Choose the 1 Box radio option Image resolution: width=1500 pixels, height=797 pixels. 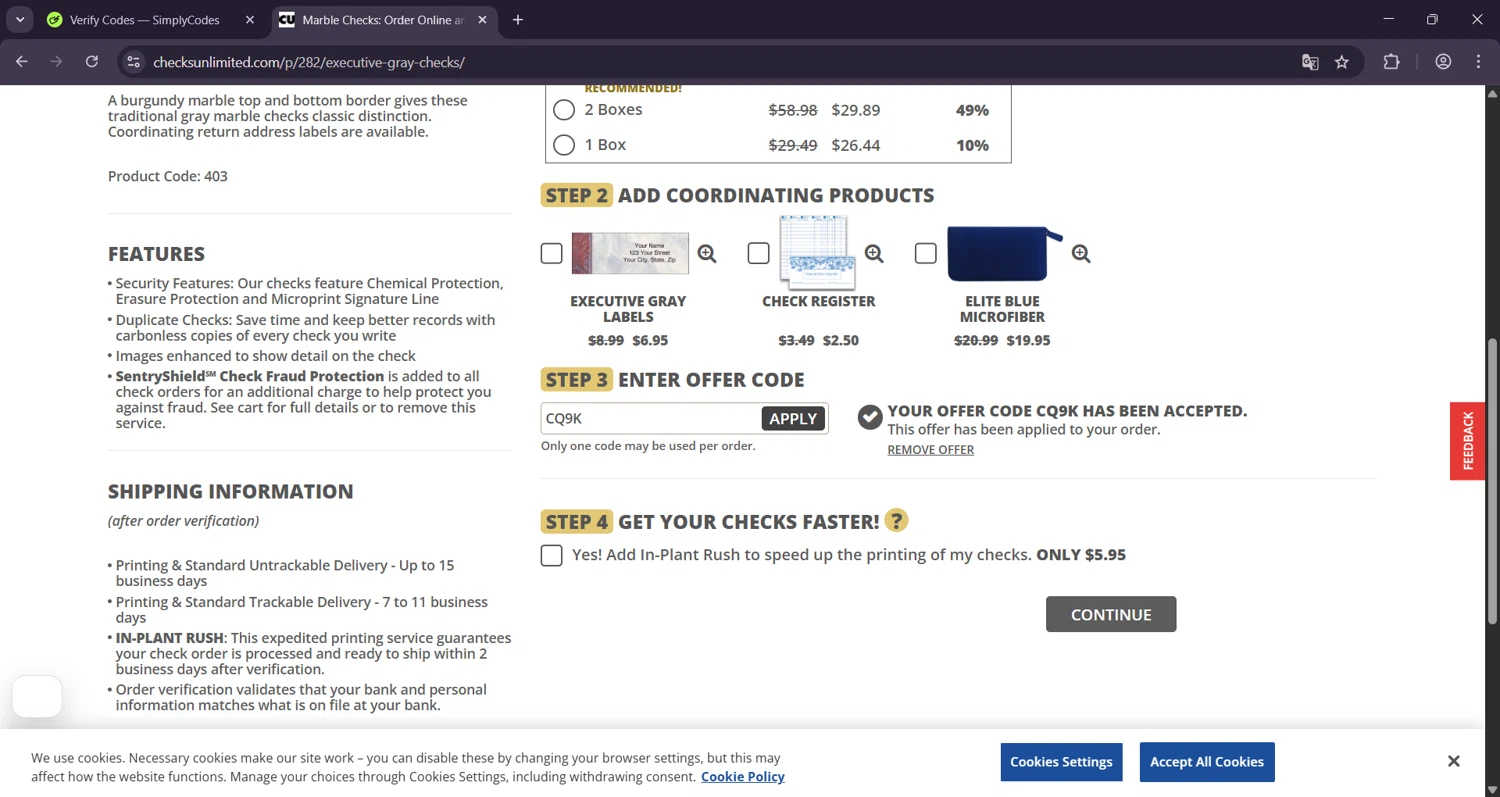point(564,145)
